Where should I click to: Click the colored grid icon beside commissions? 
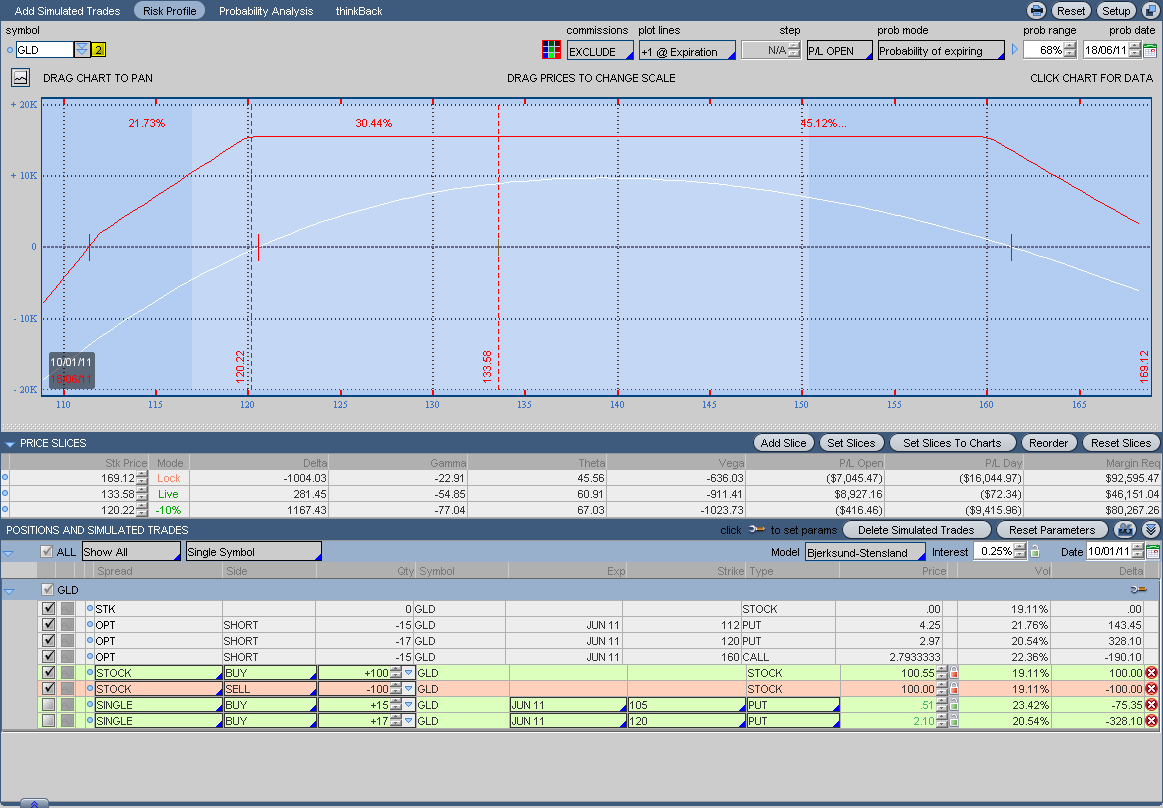coord(550,50)
